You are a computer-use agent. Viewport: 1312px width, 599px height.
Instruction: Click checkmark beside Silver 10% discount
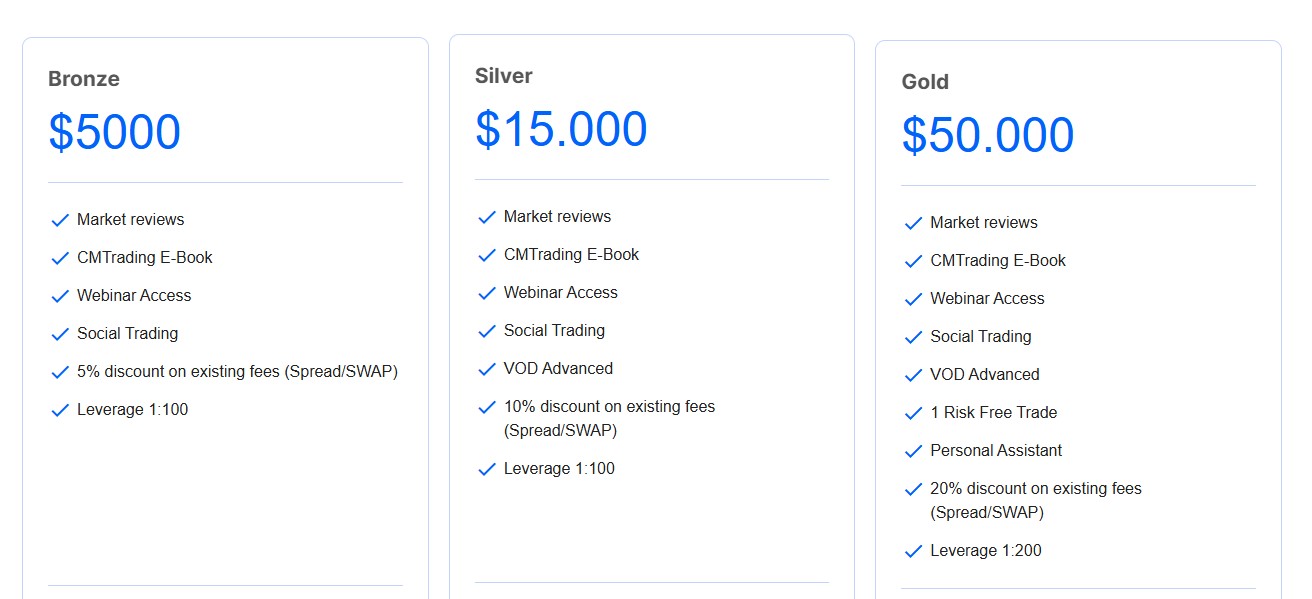point(487,407)
